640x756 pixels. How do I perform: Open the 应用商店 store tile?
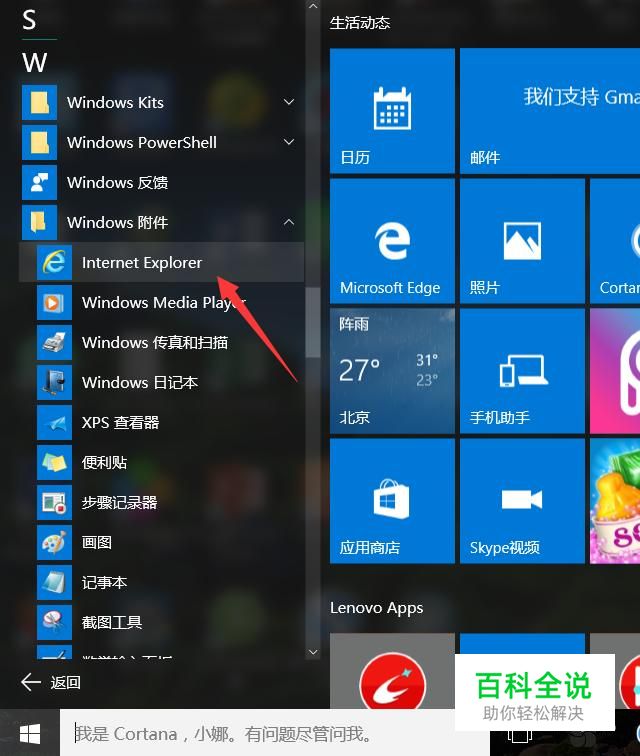pos(392,501)
